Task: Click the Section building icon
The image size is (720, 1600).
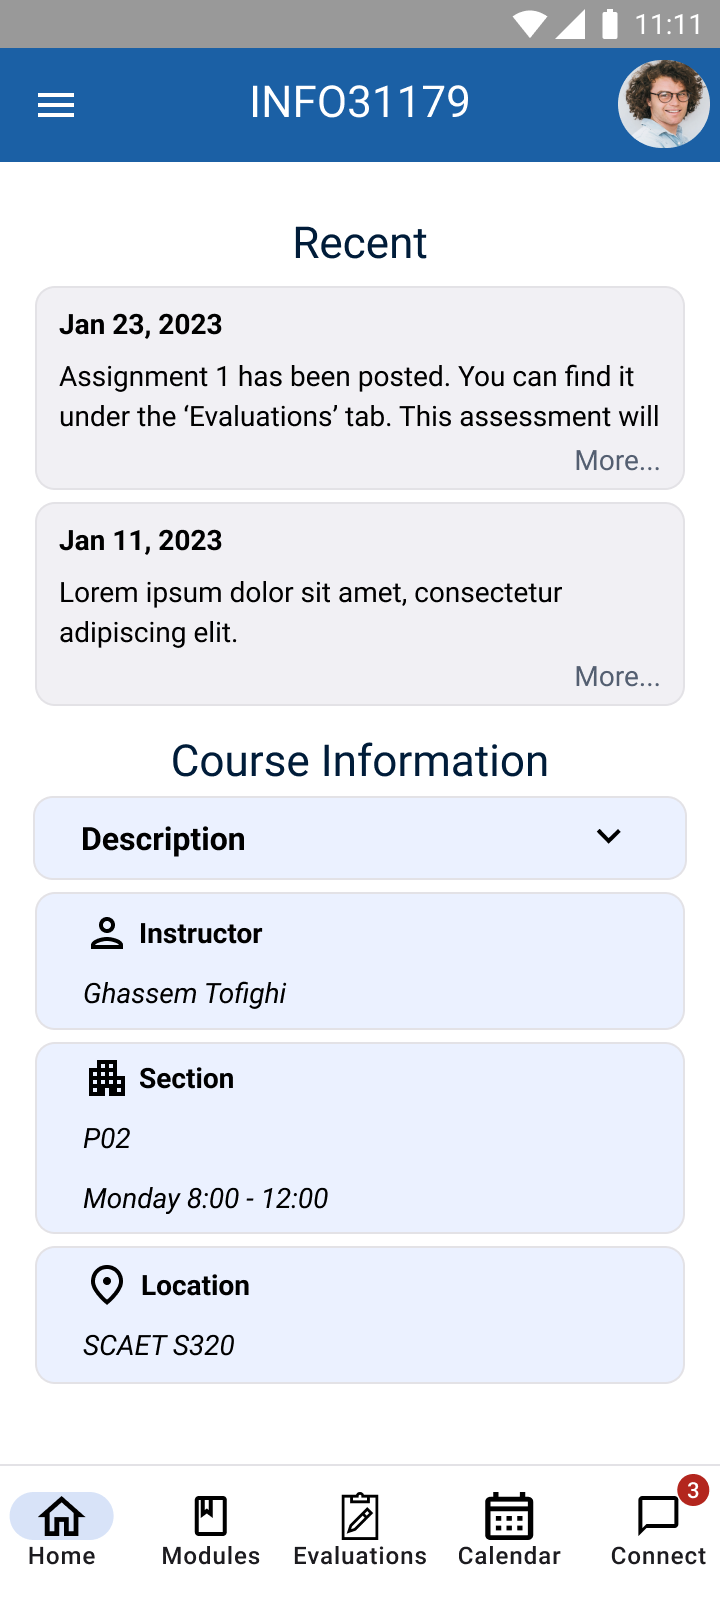Action: pyautogui.click(x=107, y=1078)
